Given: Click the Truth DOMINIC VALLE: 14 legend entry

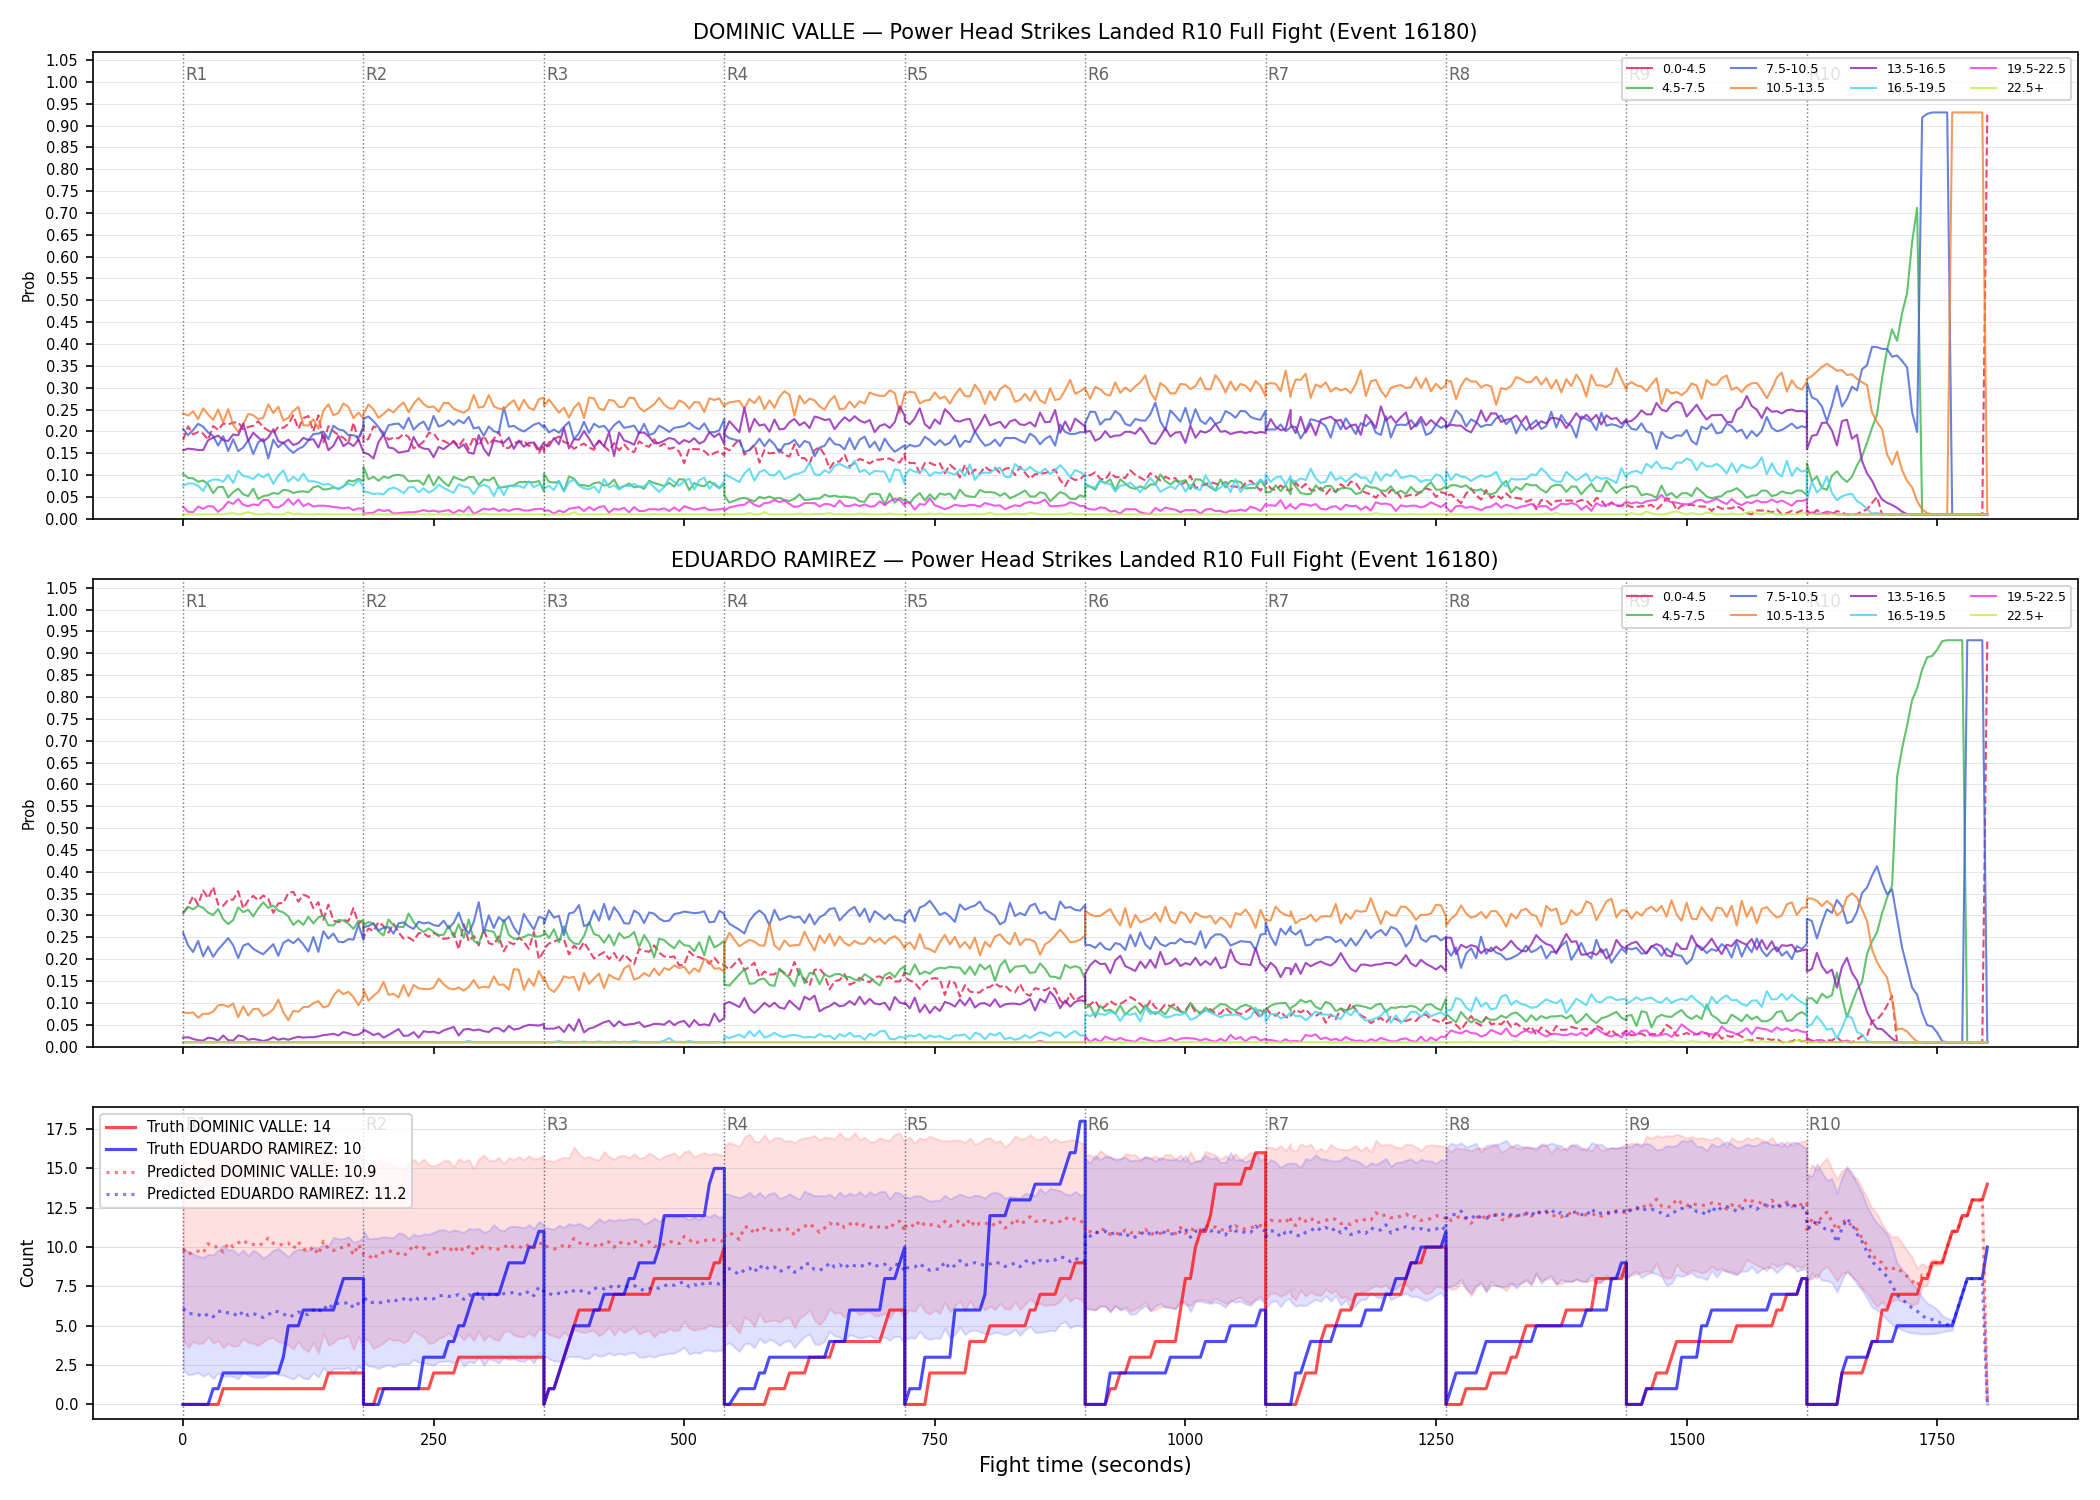Looking at the screenshot, I should (x=218, y=1127).
